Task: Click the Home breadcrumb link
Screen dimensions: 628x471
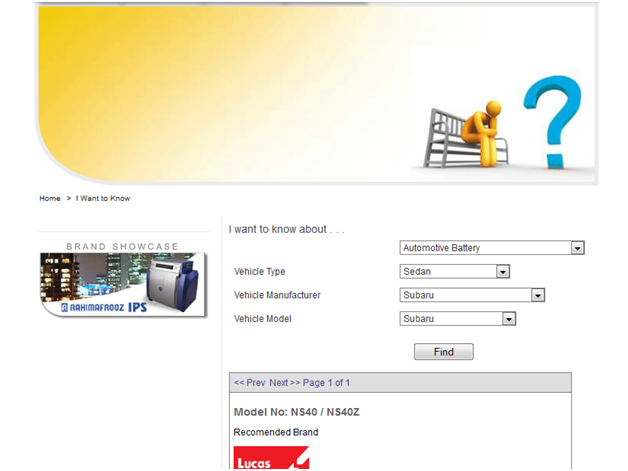Action: point(50,198)
